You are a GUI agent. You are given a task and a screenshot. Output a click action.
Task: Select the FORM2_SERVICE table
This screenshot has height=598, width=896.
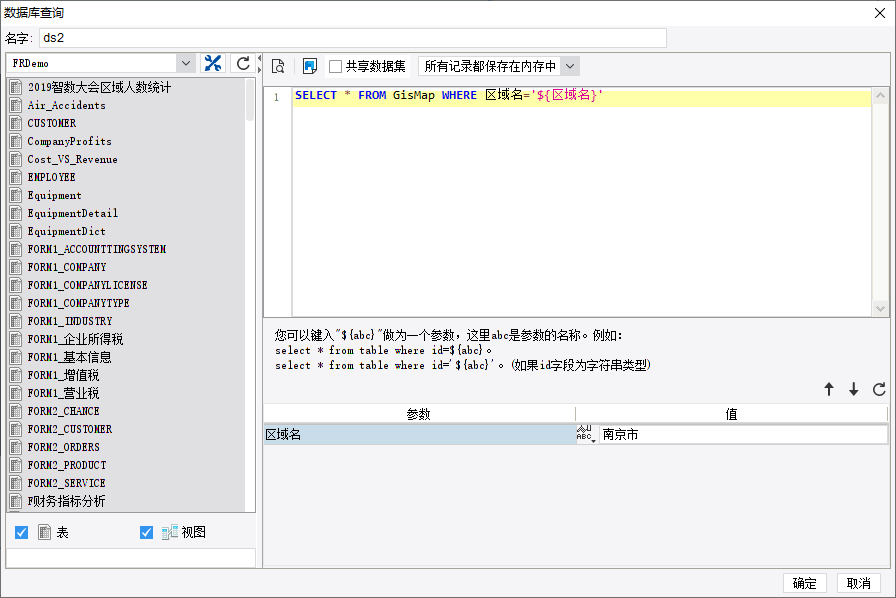click(x=66, y=483)
